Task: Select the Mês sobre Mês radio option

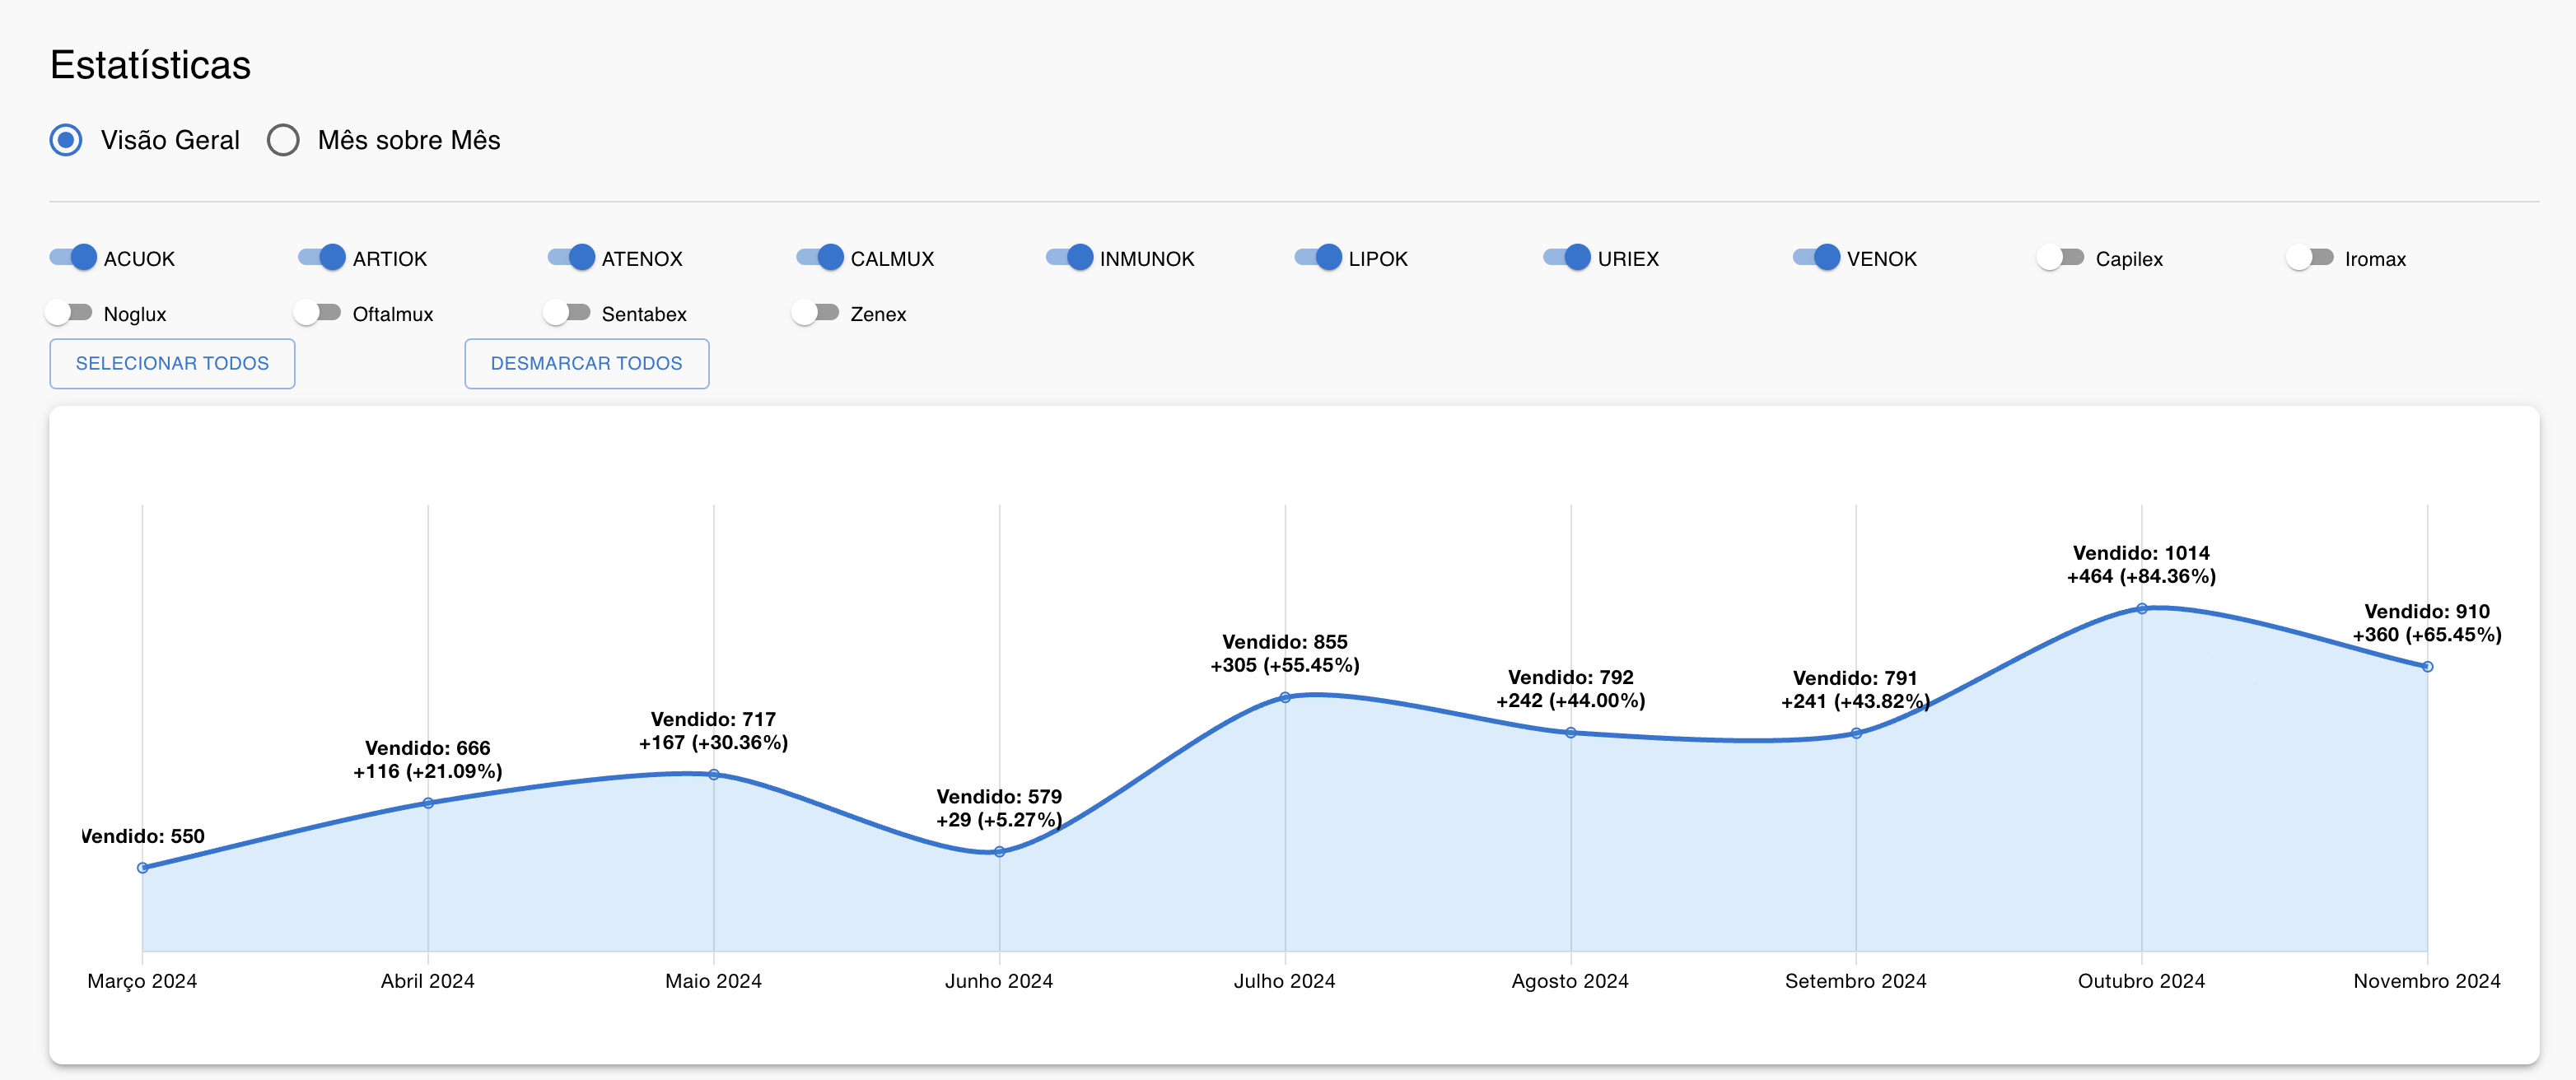Action: pyautogui.click(x=283, y=140)
